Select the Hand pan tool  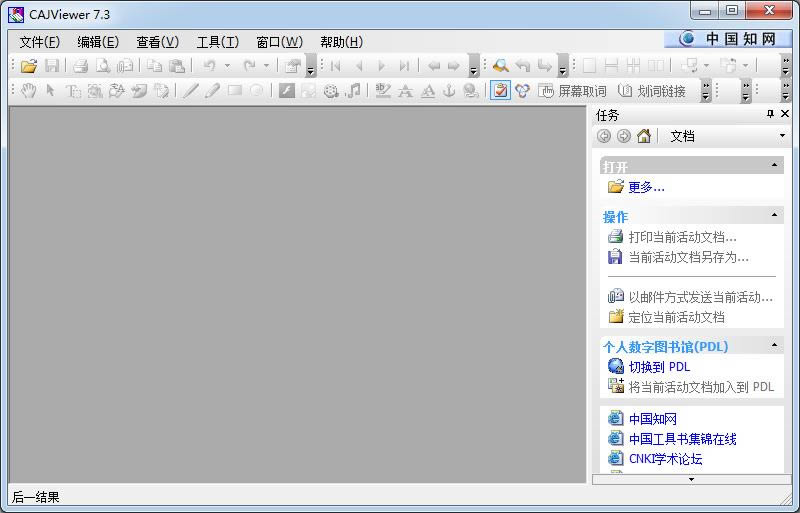[29, 91]
